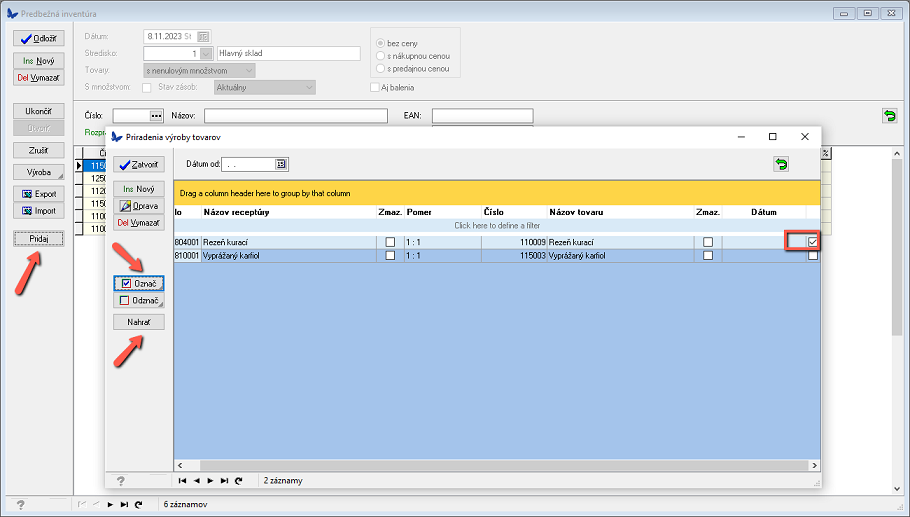This screenshot has width=910, height=517.
Task: Toggle the selection checkbox for Rezeň kurací row
Action: pyautogui.click(x=812, y=242)
